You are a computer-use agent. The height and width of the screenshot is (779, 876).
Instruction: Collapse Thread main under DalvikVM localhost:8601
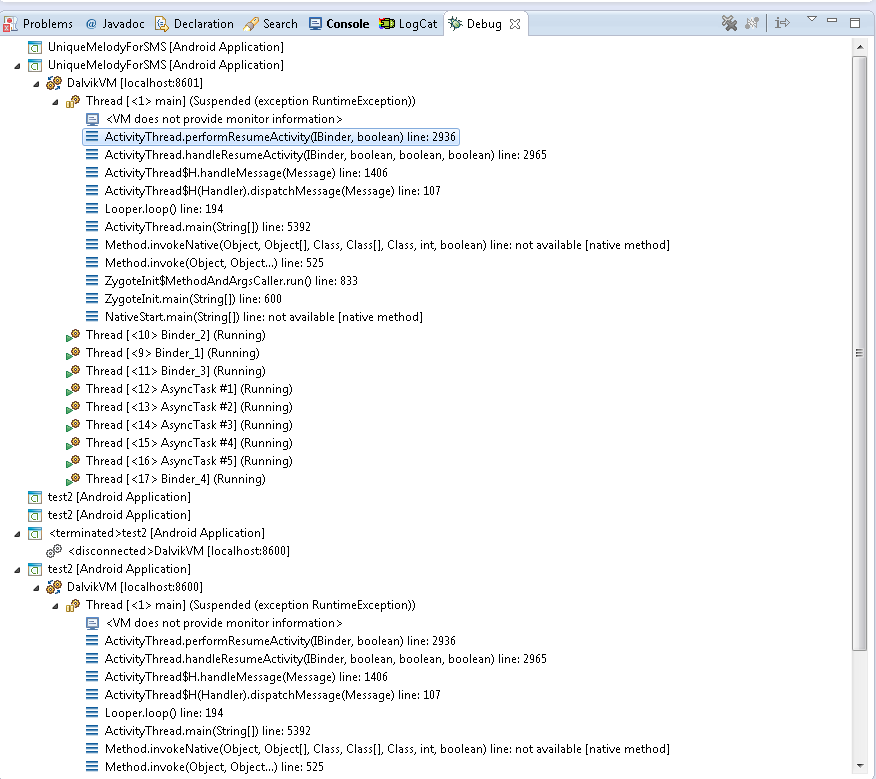55,102
